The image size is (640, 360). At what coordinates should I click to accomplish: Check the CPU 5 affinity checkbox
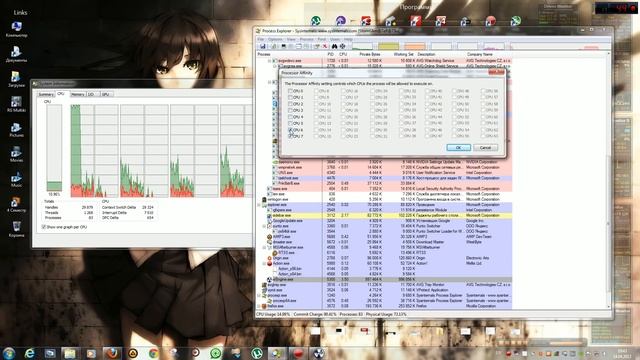tap(290, 123)
